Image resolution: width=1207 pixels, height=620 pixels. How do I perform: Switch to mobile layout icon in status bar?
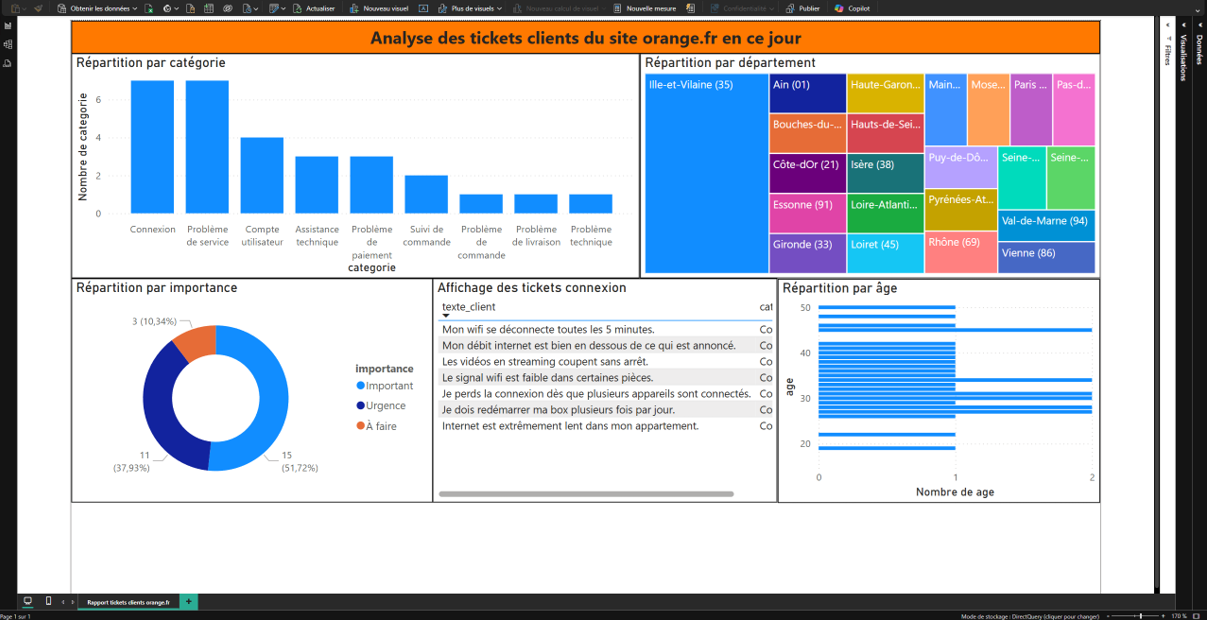[48, 601]
